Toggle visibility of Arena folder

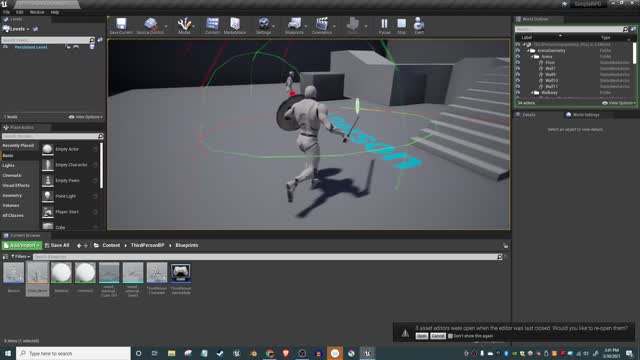click(518, 57)
